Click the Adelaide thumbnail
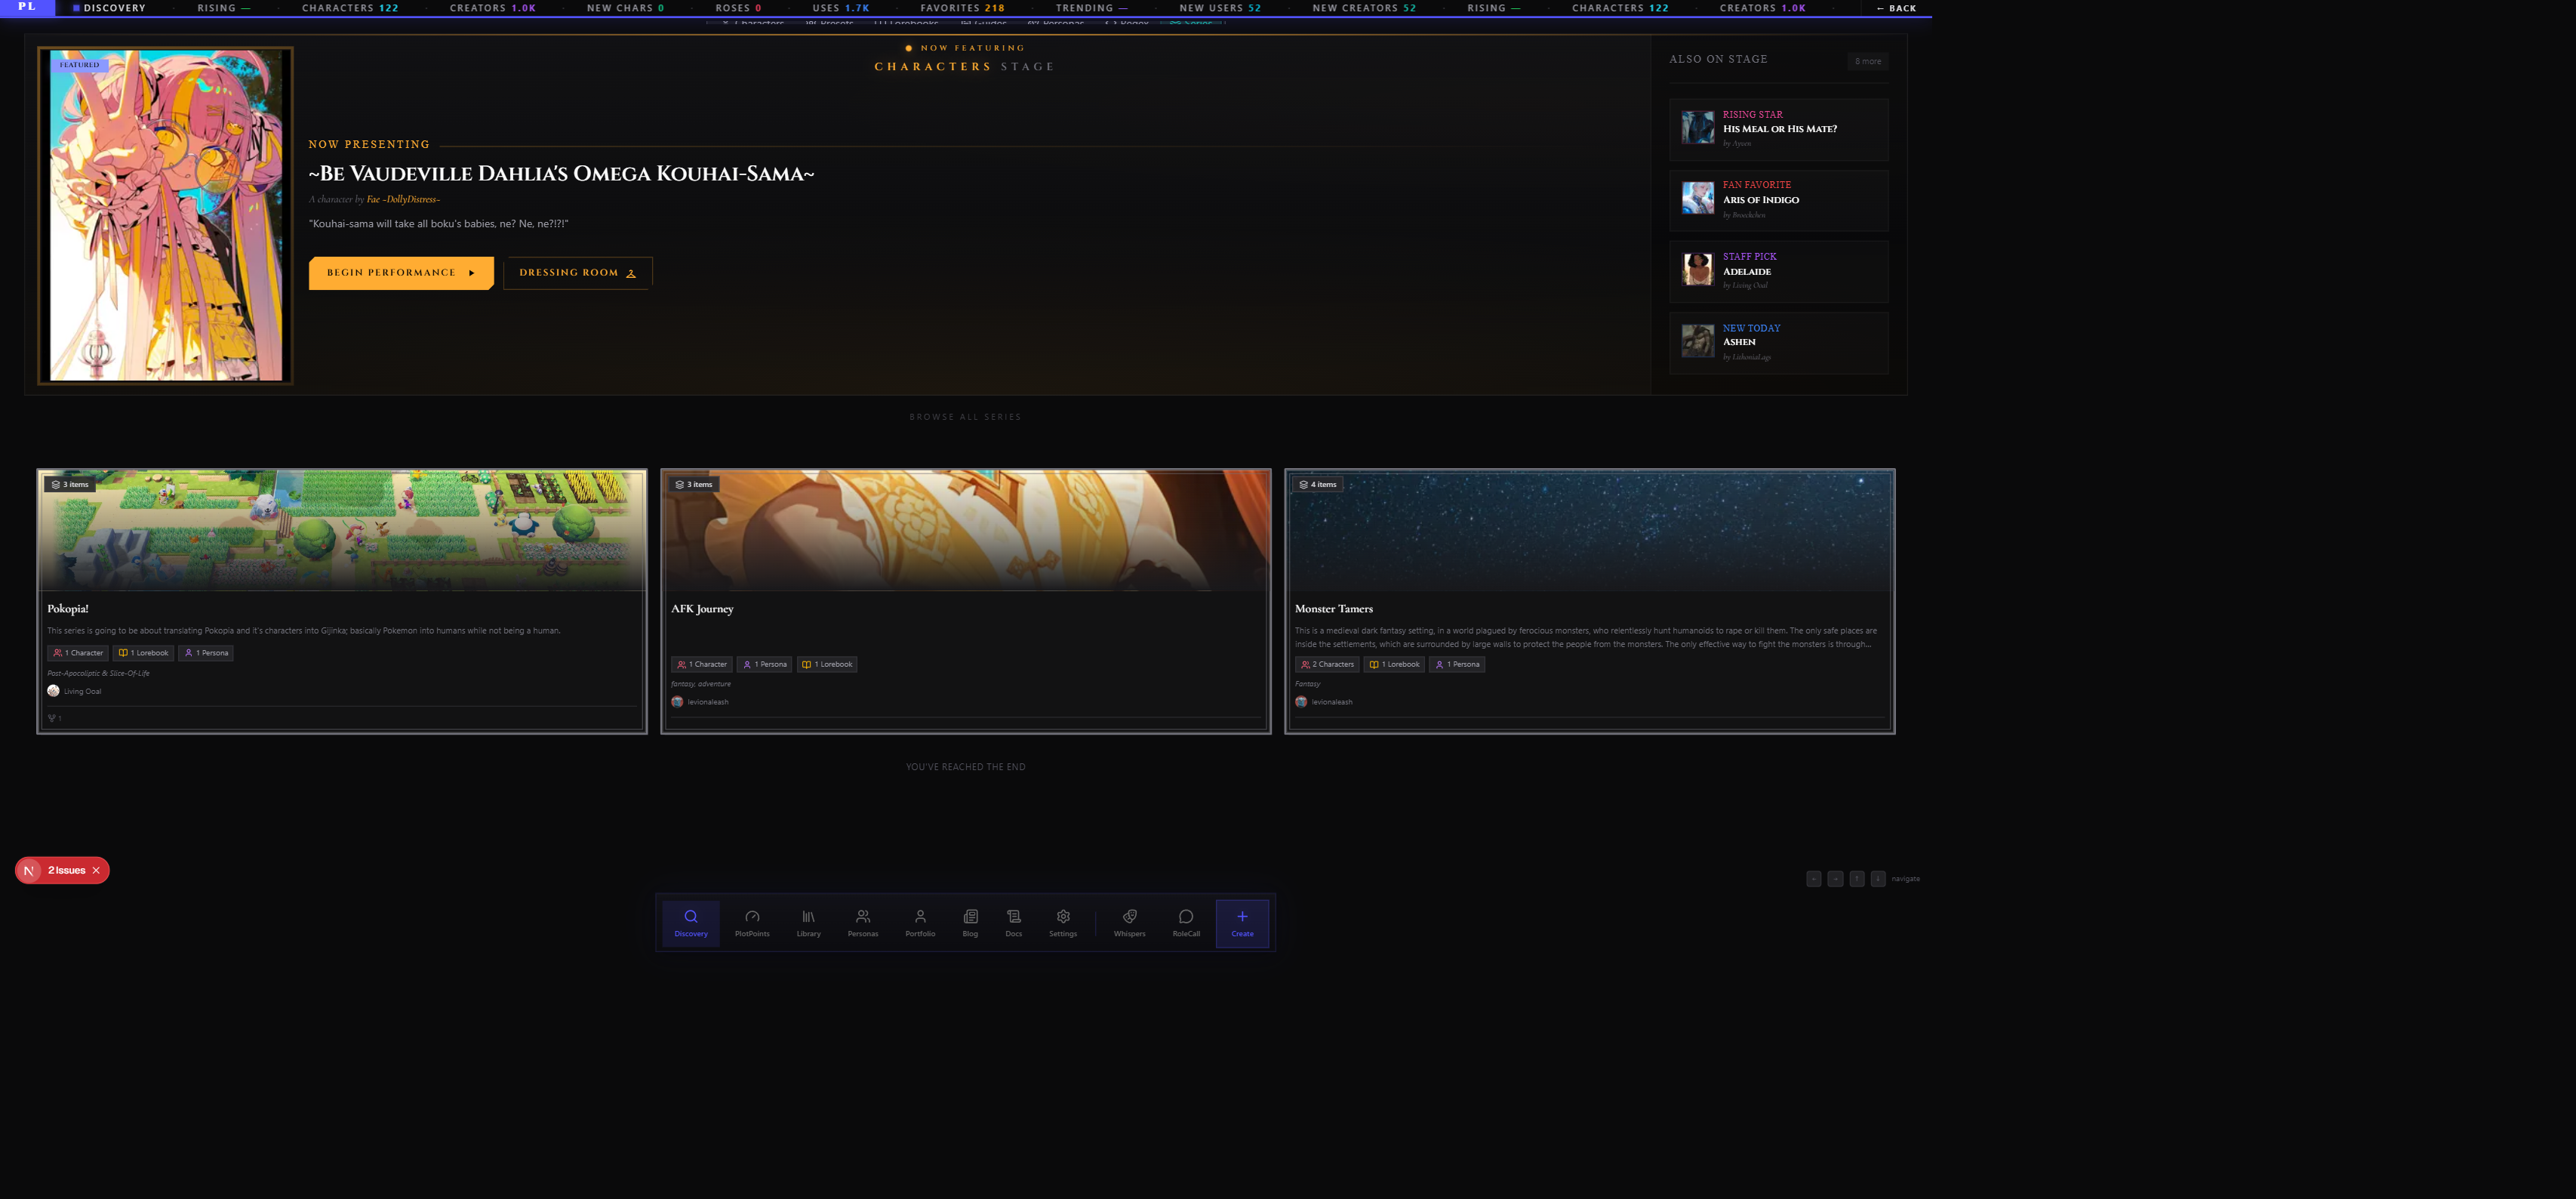 [x=1698, y=270]
